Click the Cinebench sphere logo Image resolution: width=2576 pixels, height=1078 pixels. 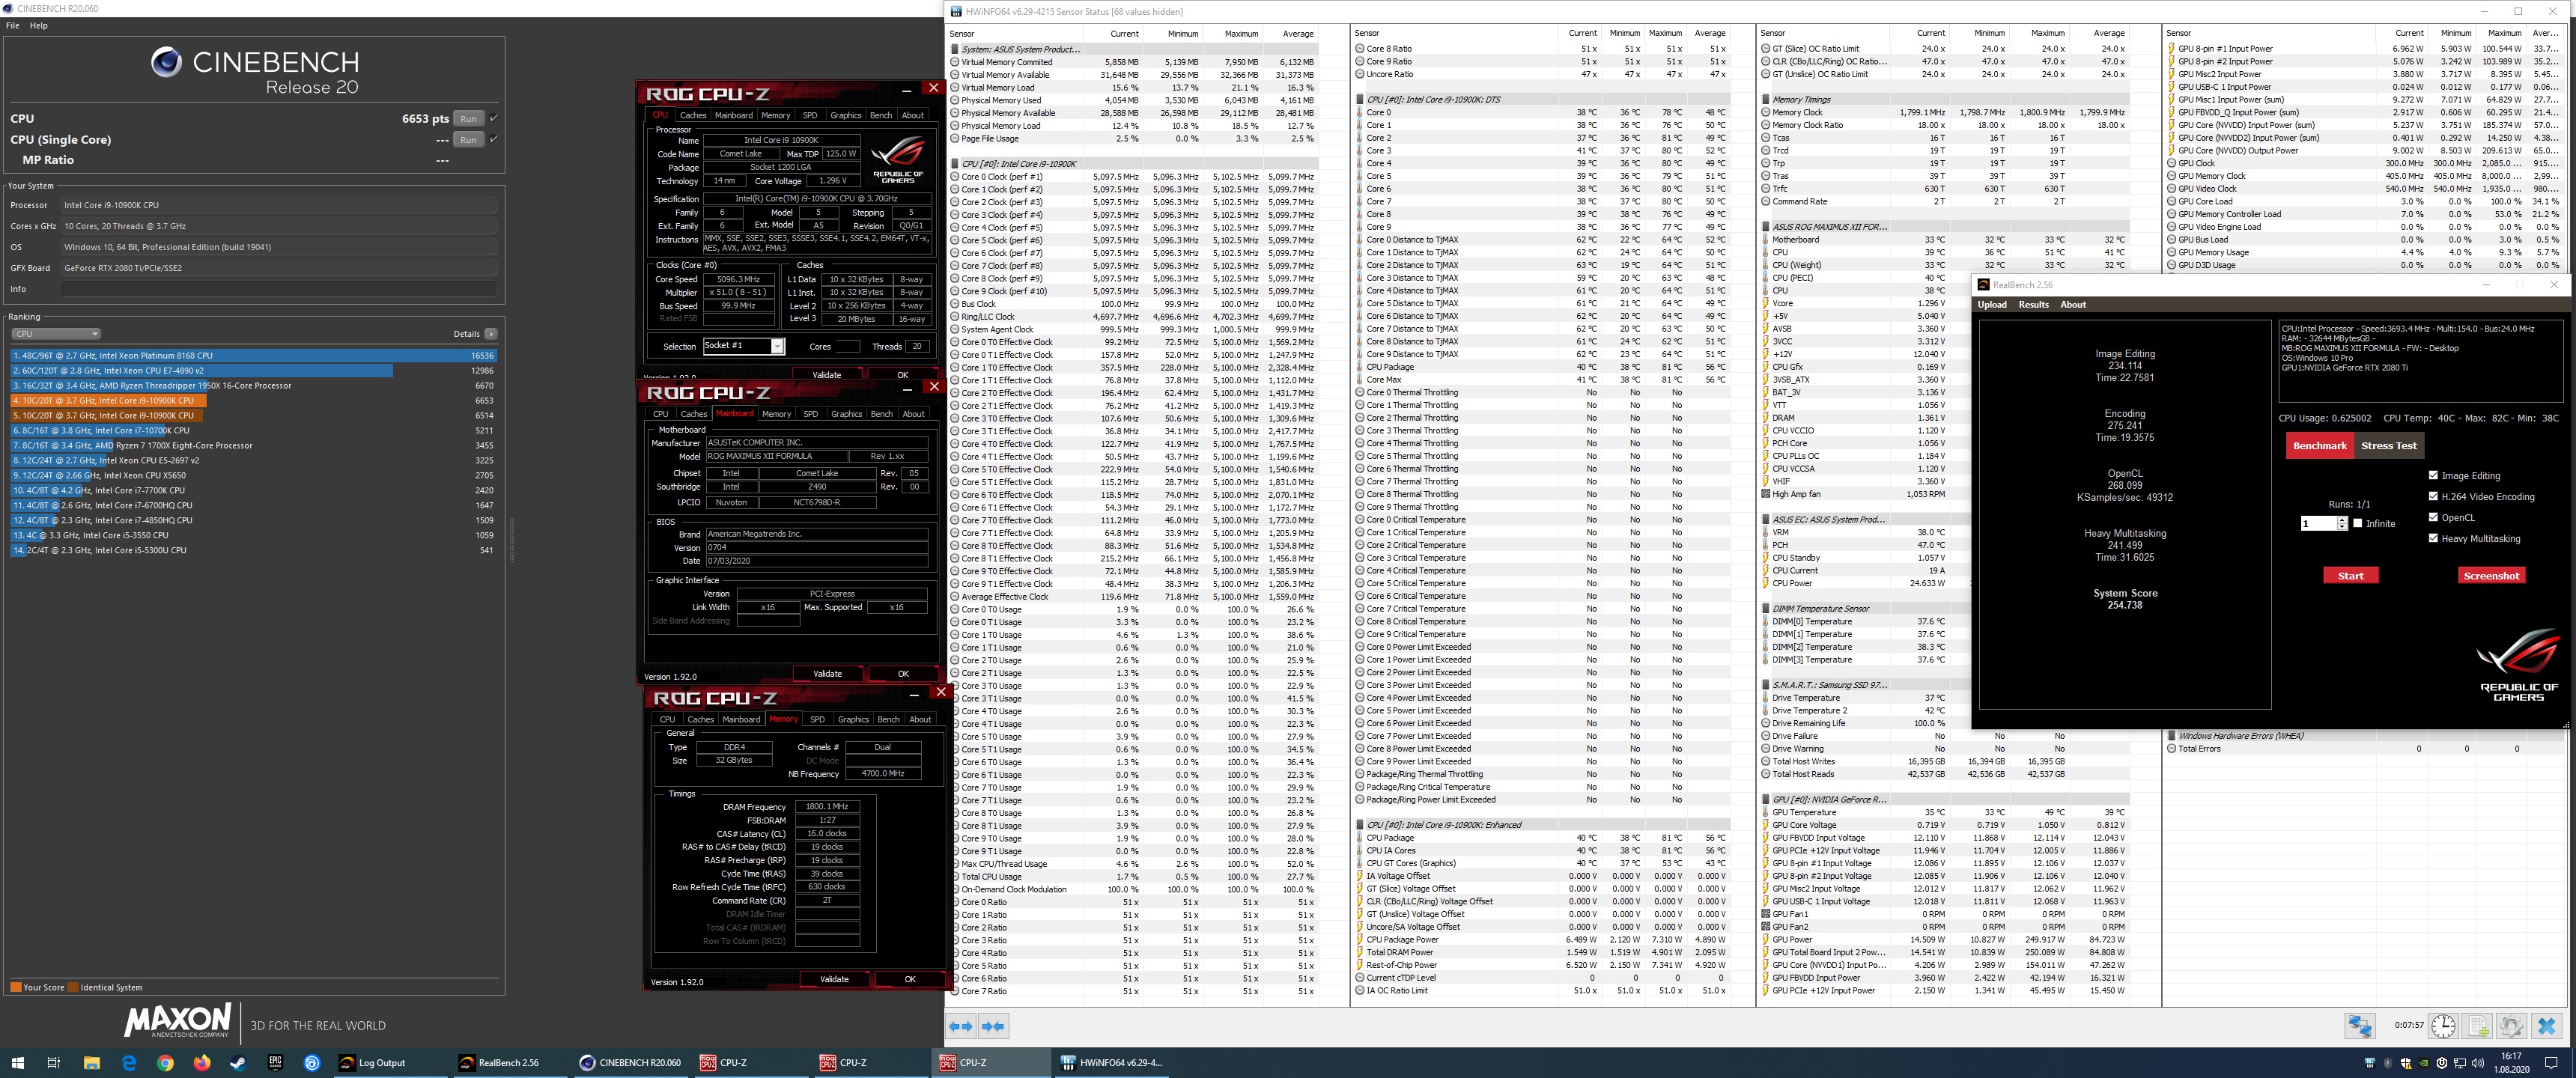tap(166, 62)
